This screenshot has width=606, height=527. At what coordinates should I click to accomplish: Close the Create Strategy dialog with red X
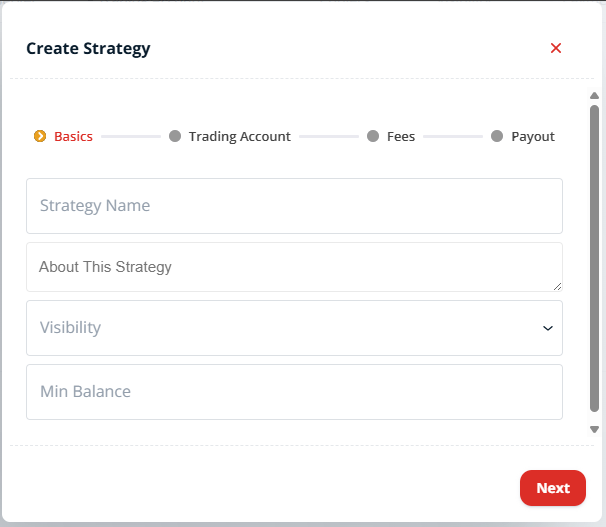click(556, 48)
